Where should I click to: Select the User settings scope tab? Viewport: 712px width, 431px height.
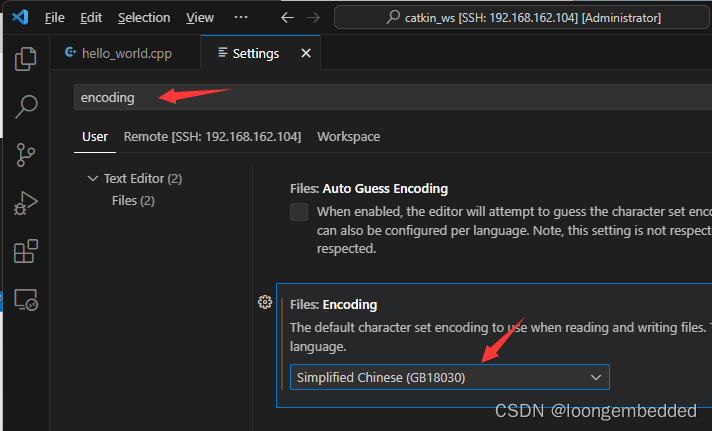coord(95,137)
